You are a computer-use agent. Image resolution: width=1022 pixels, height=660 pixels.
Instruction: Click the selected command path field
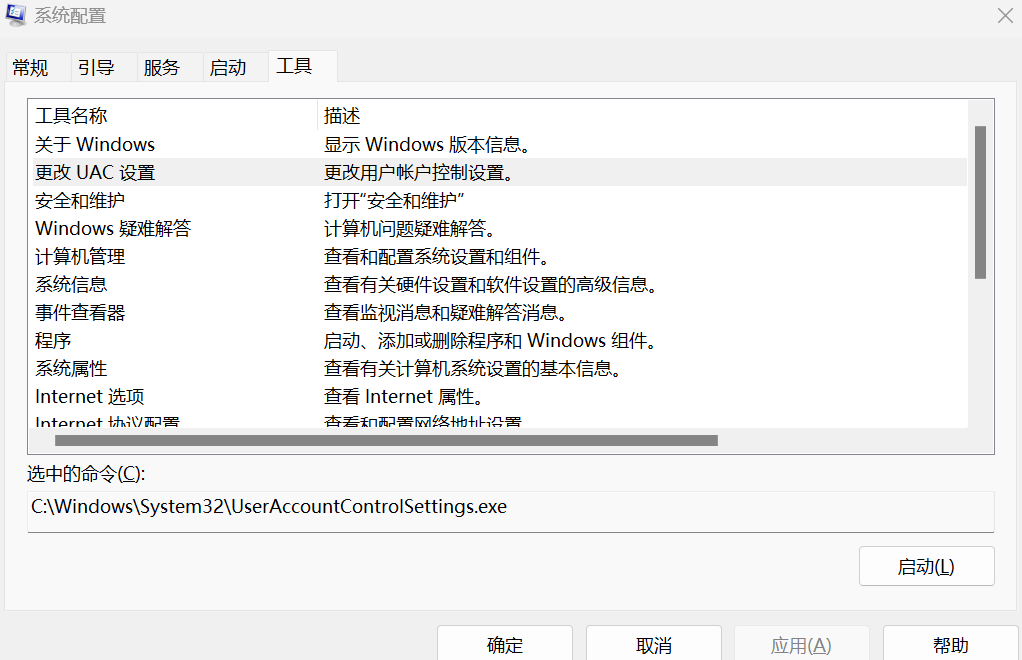tap(510, 508)
